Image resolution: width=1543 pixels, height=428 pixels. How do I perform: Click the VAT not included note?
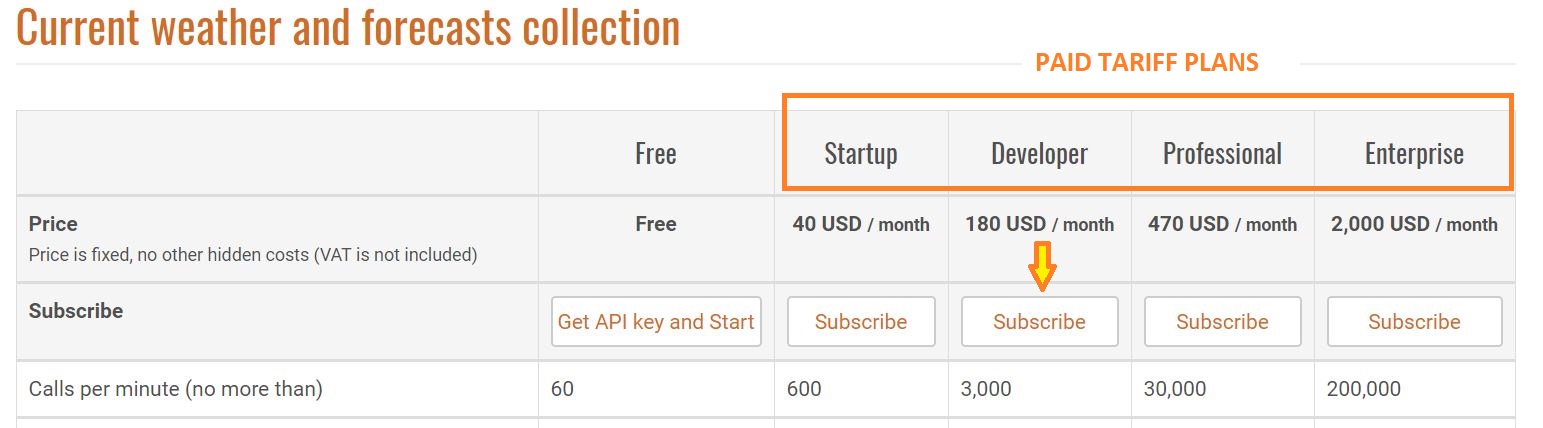click(253, 255)
